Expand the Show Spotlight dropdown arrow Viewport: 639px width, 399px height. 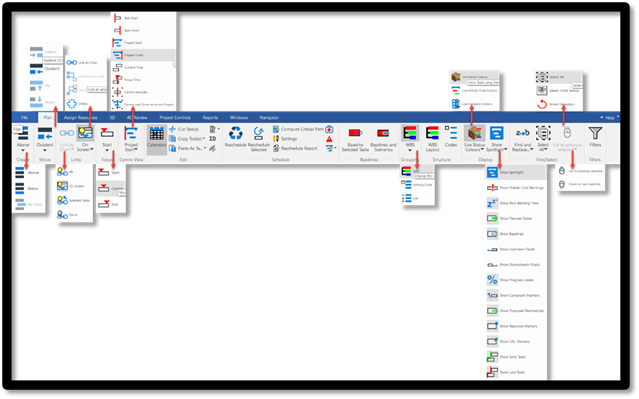pyautogui.click(x=505, y=150)
